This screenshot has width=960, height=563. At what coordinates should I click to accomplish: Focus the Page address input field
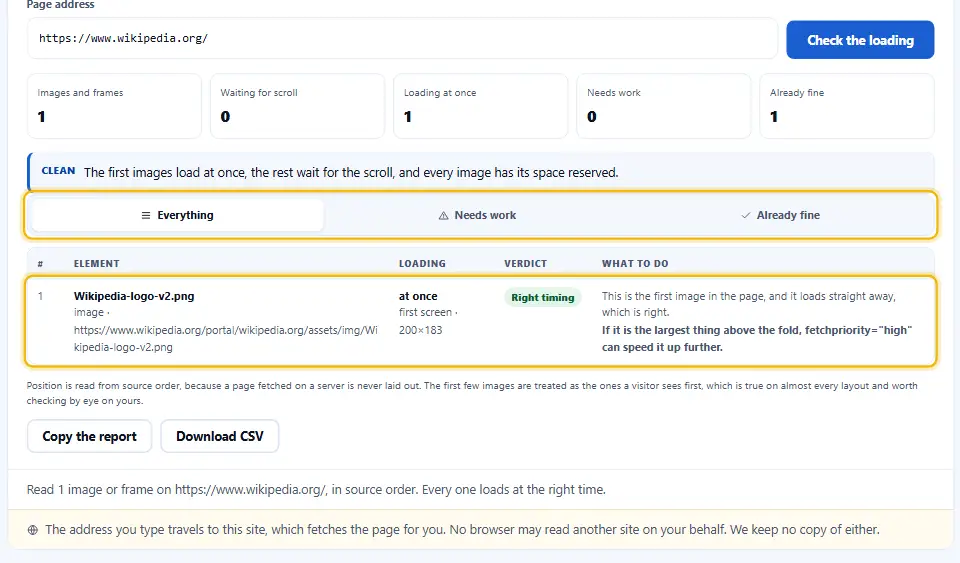point(402,39)
